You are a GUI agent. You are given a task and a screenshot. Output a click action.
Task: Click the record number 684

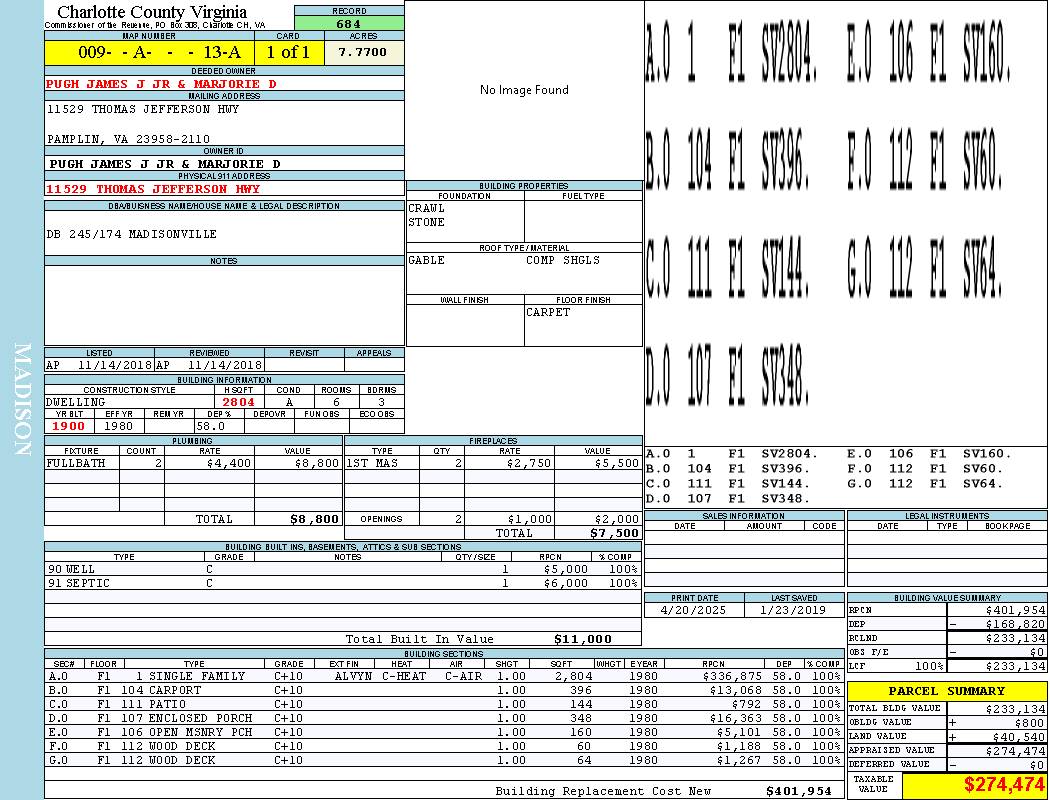[348, 24]
